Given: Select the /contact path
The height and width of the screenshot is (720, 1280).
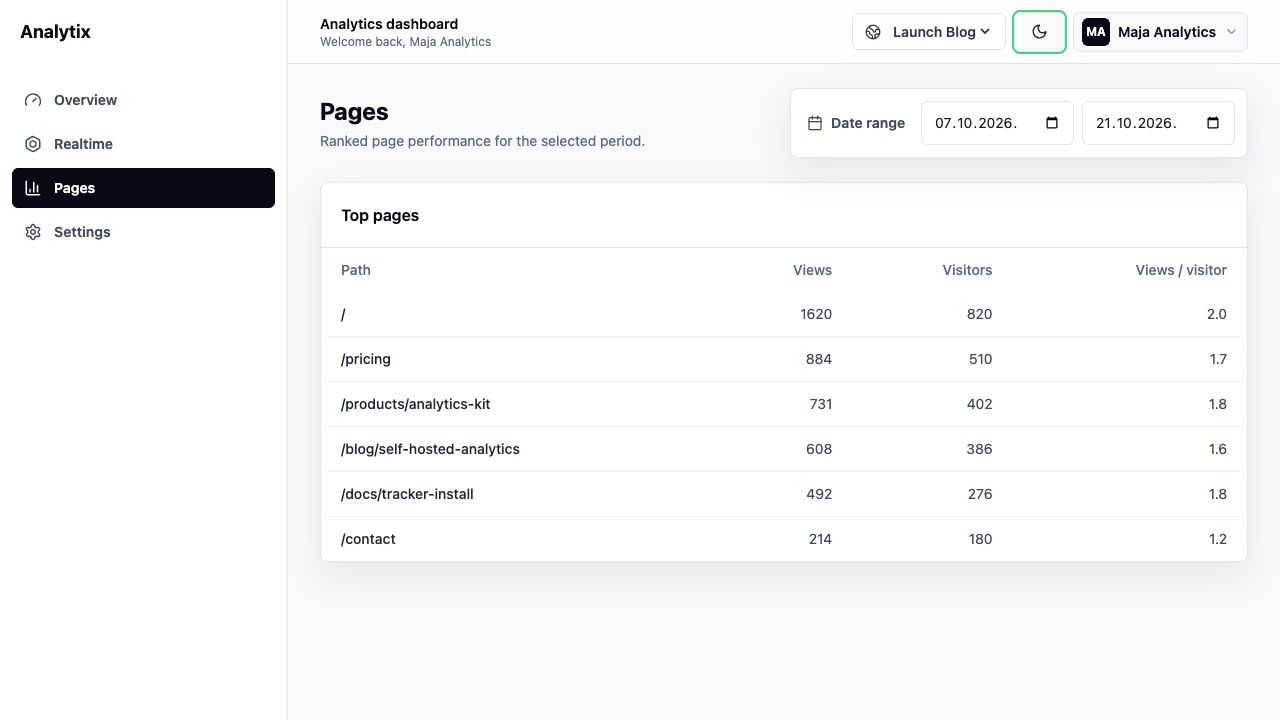Looking at the screenshot, I should click(368, 539).
